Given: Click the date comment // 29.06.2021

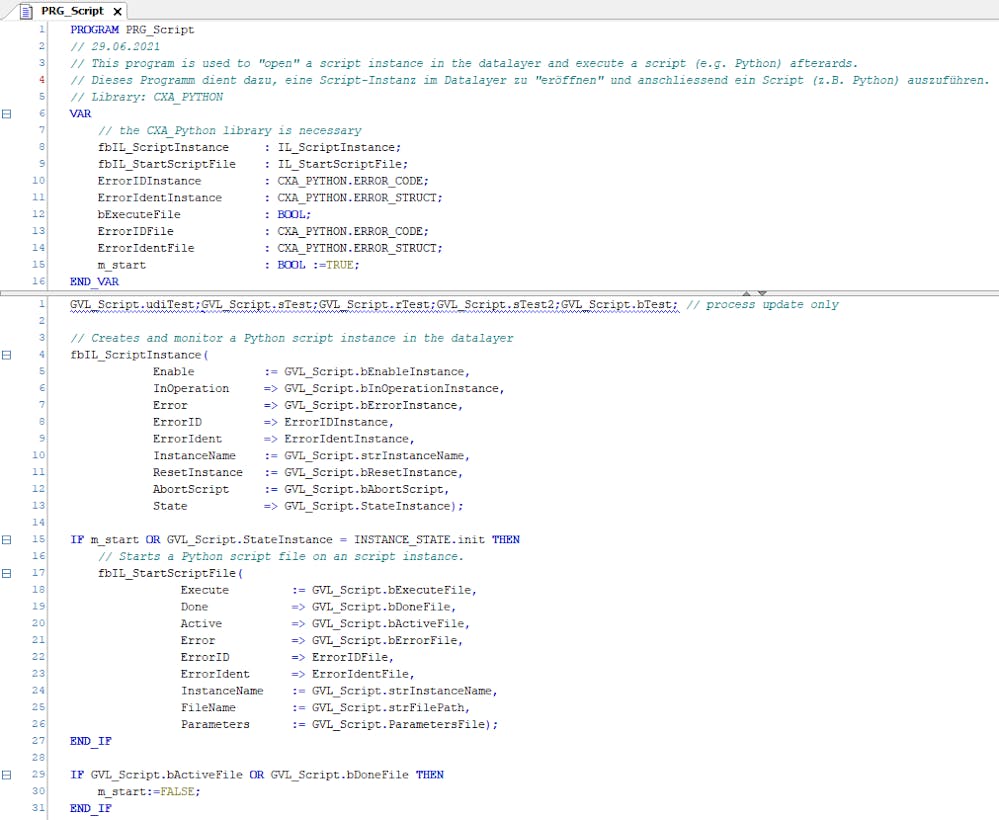Looking at the screenshot, I should 115,47.
